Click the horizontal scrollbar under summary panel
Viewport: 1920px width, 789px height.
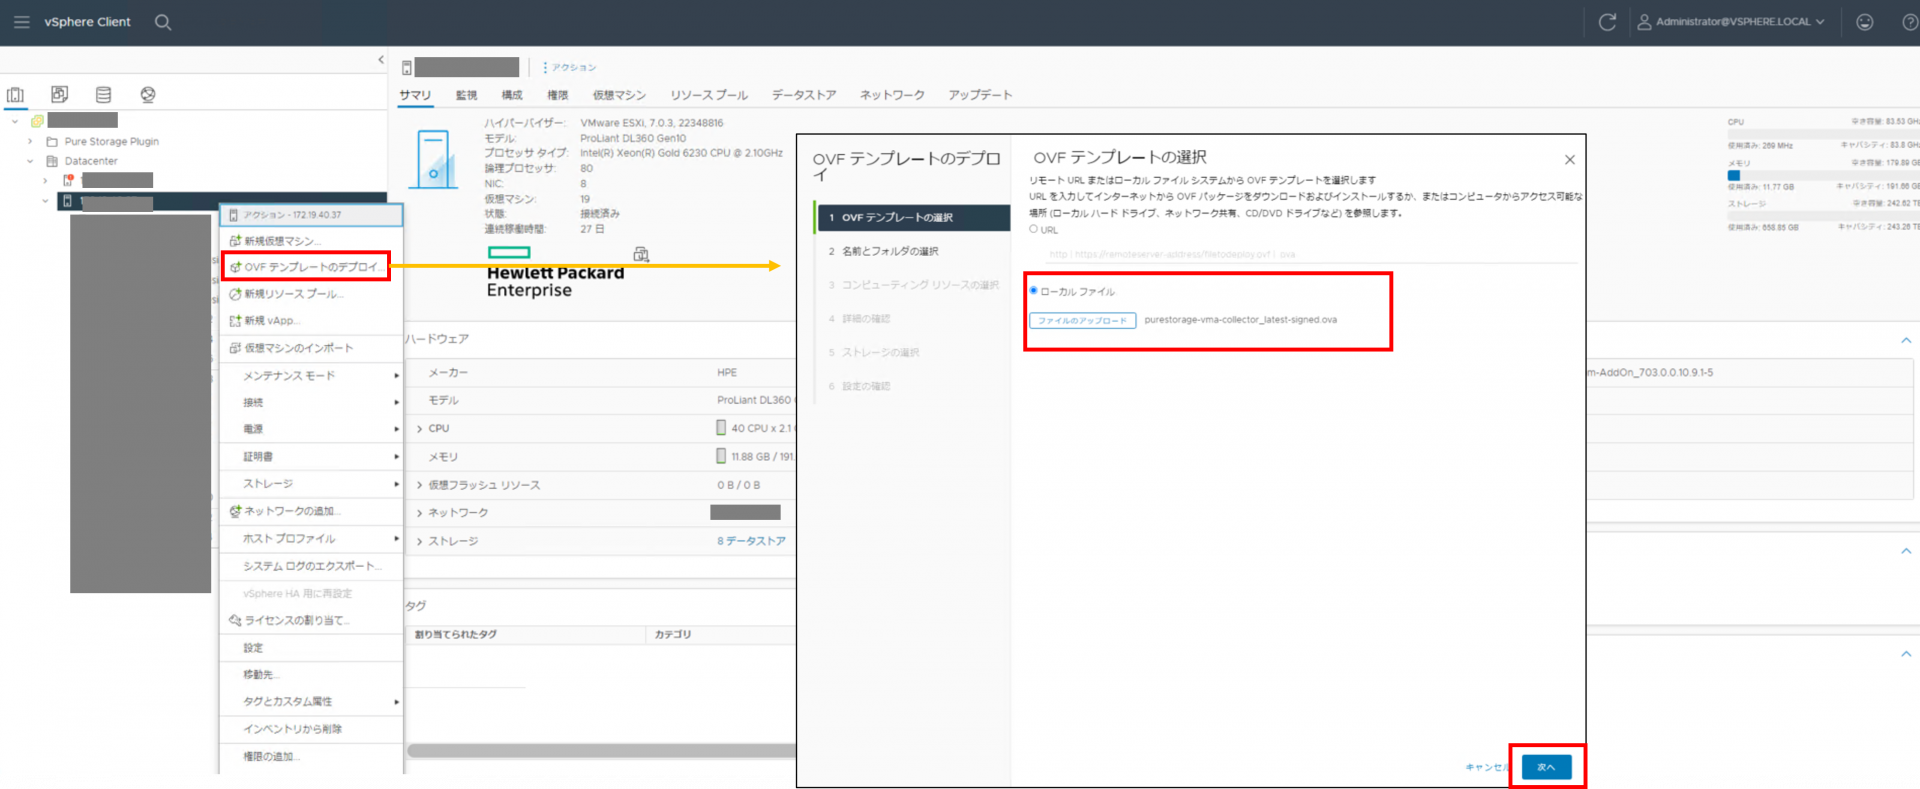[600, 751]
